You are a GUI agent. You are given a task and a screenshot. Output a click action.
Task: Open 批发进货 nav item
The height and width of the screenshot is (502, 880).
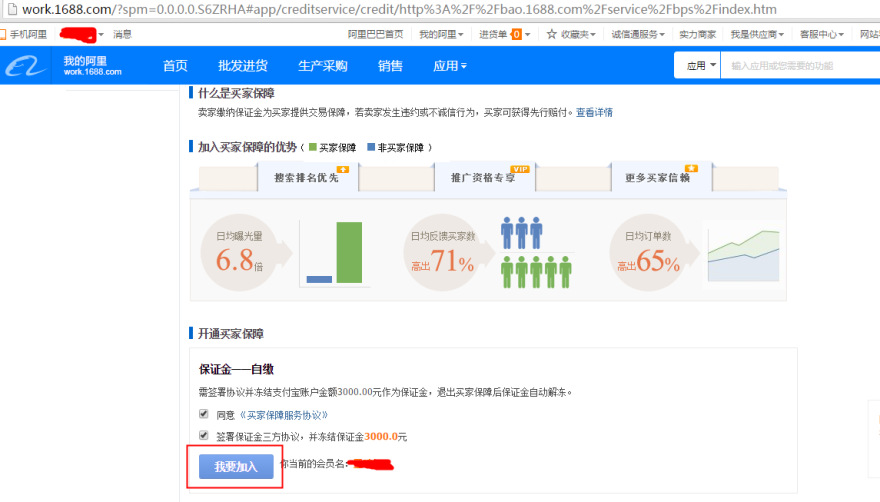[x=242, y=66]
